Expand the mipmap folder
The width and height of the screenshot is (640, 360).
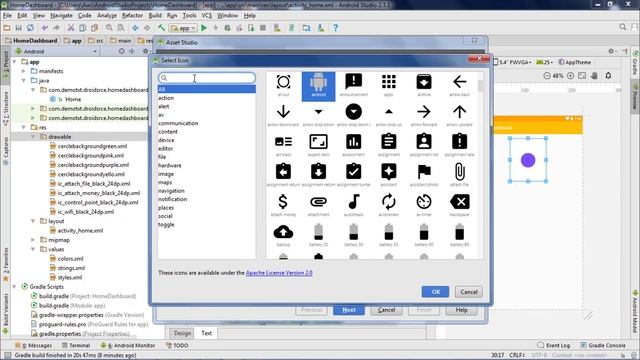pyautogui.click(x=33, y=240)
